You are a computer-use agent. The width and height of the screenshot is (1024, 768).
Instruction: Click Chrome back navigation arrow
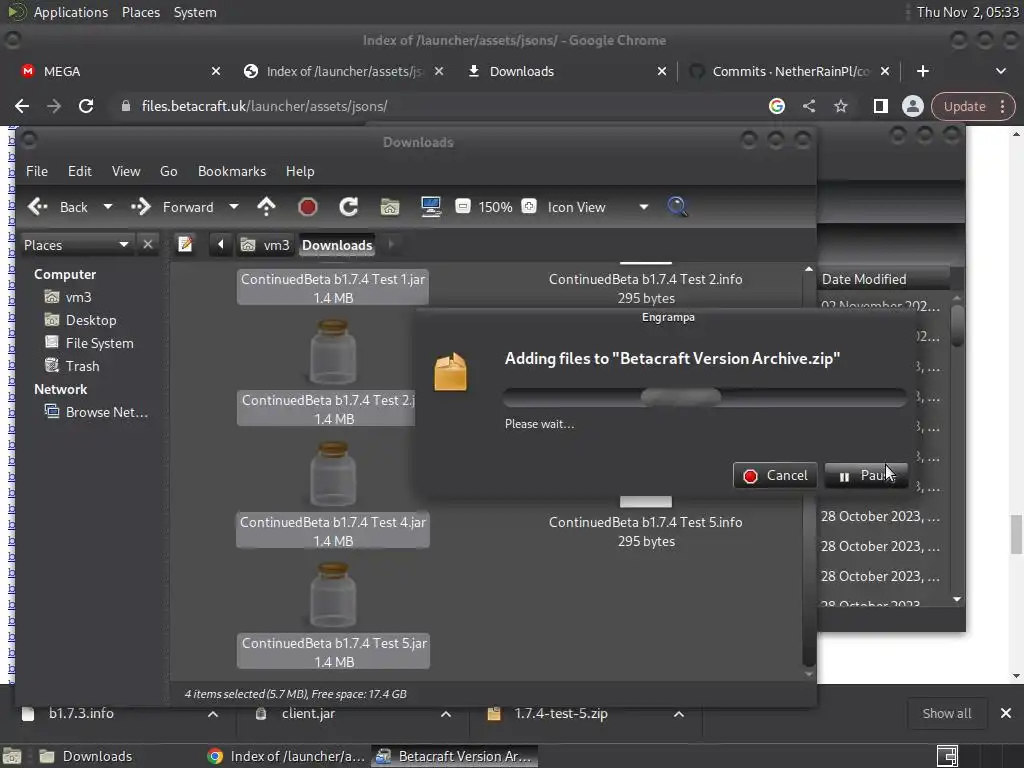22,106
